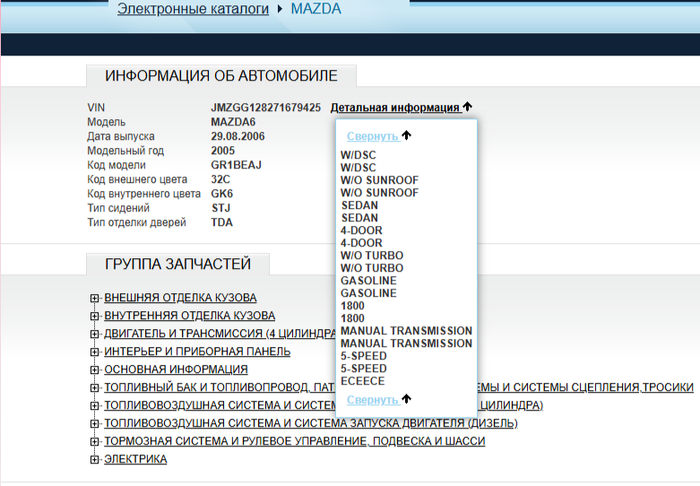700x486 pixels.
Task: Open ЭЛЕКТРИКА parts group
Action: click(x=135, y=459)
